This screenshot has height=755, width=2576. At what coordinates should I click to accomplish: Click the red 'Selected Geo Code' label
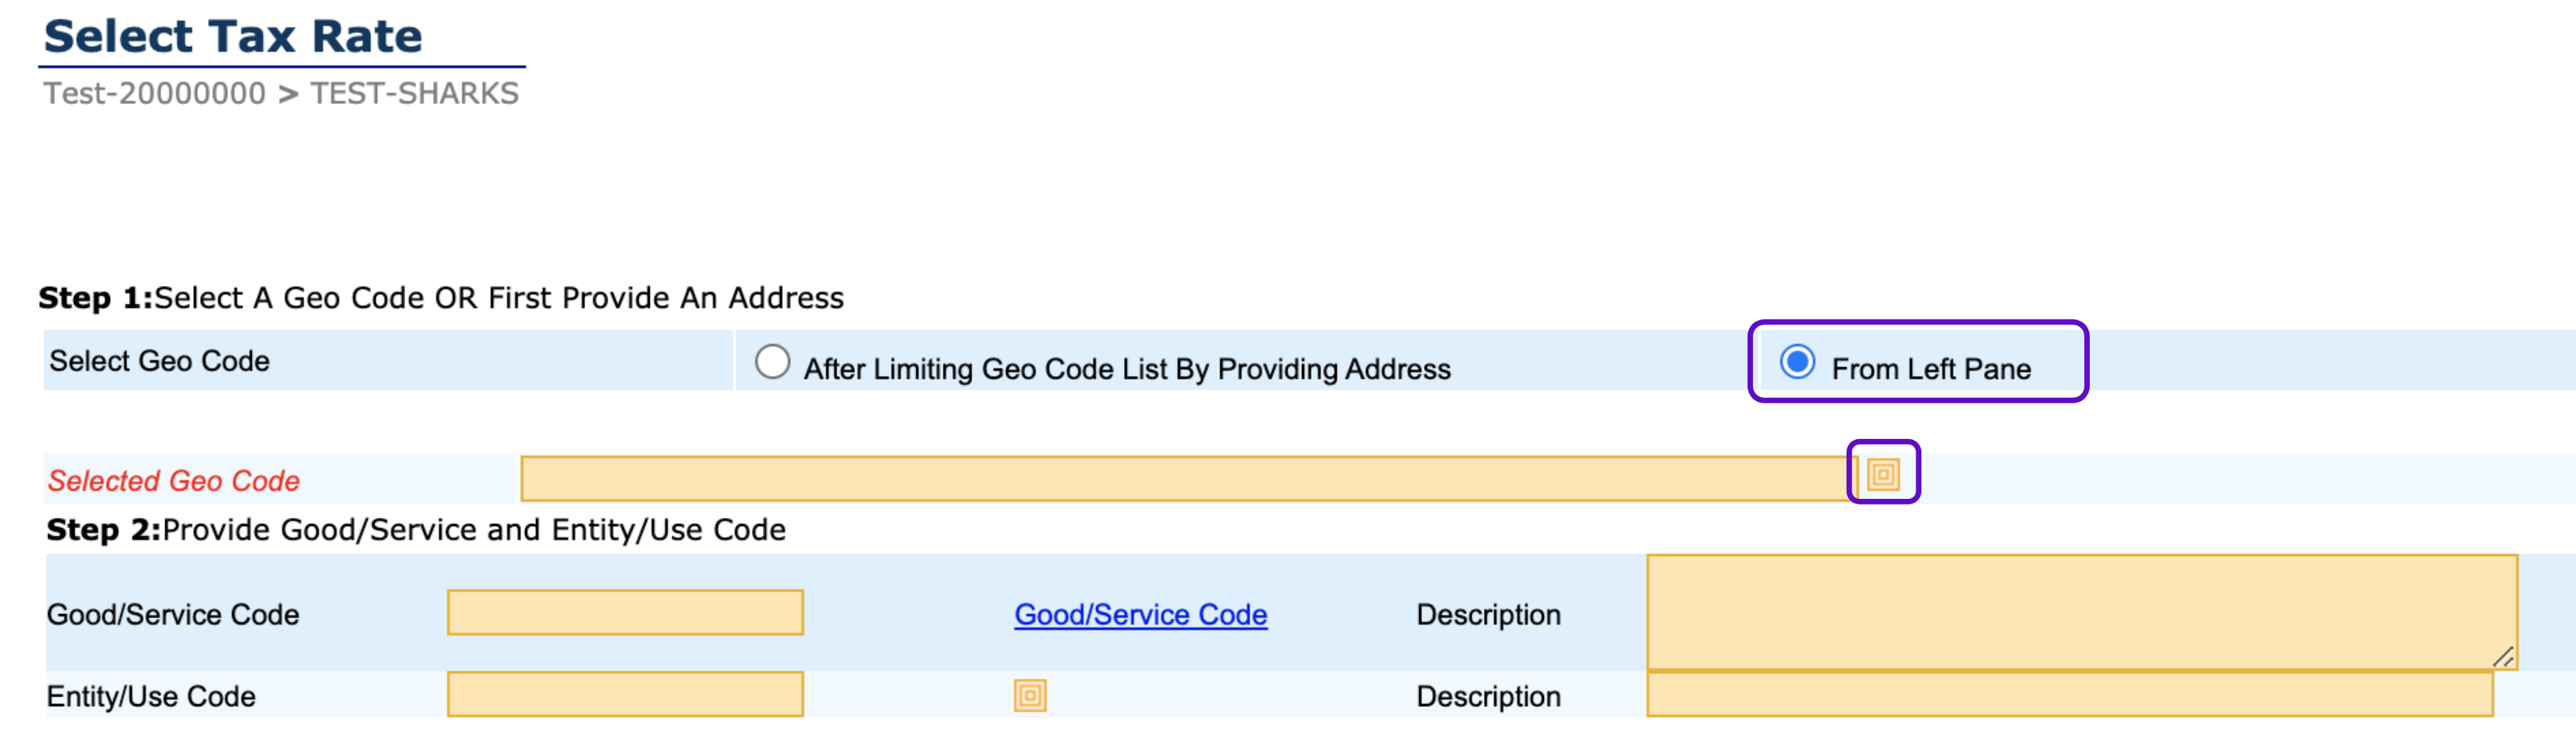(174, 481)
